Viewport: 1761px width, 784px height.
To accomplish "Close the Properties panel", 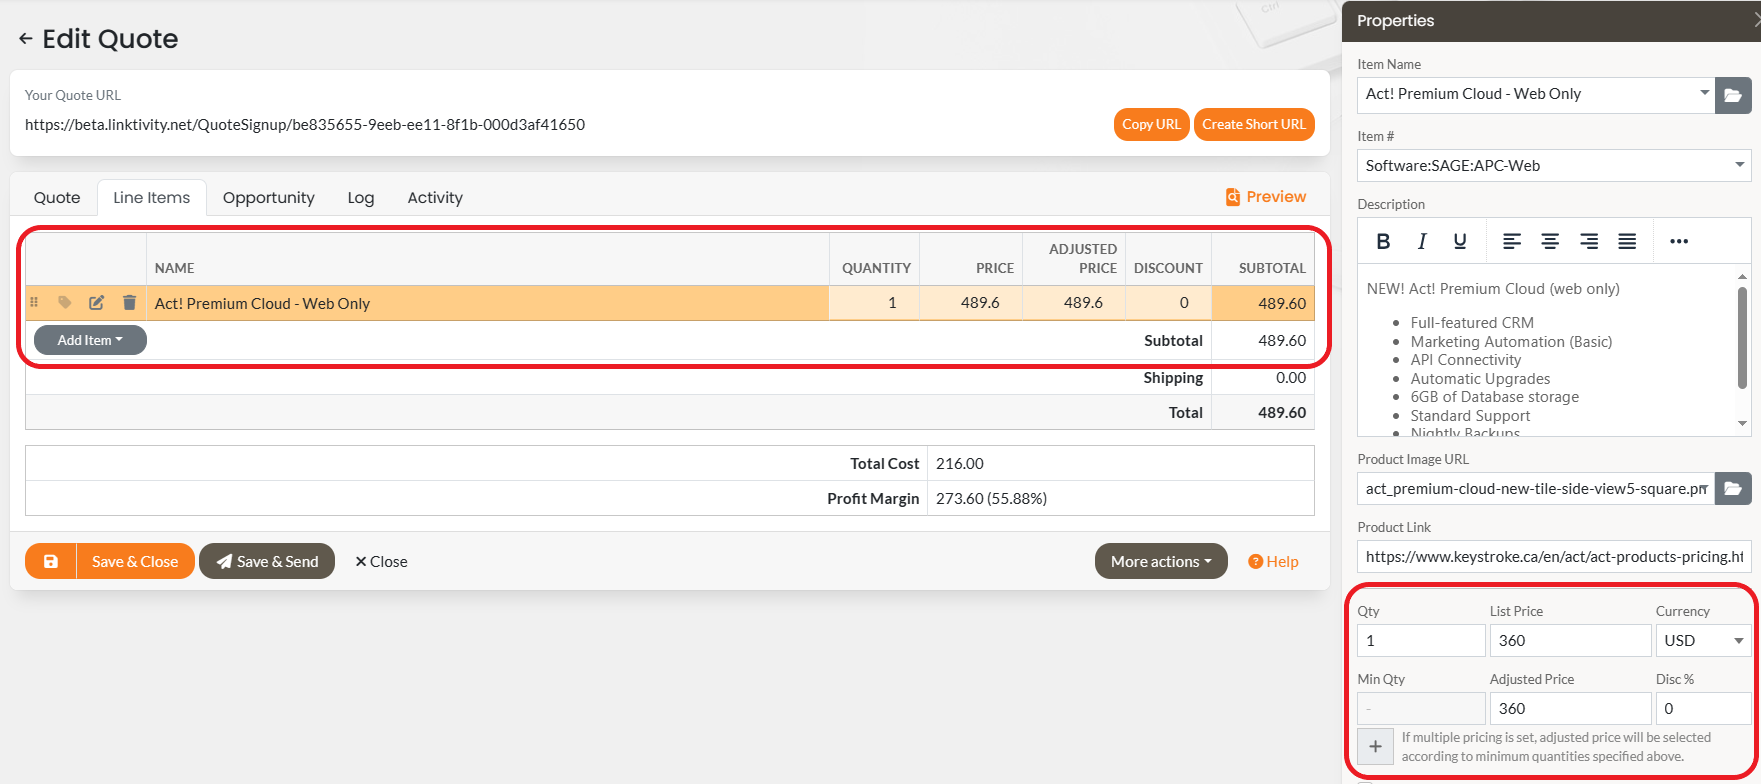I will (1755, 21).
